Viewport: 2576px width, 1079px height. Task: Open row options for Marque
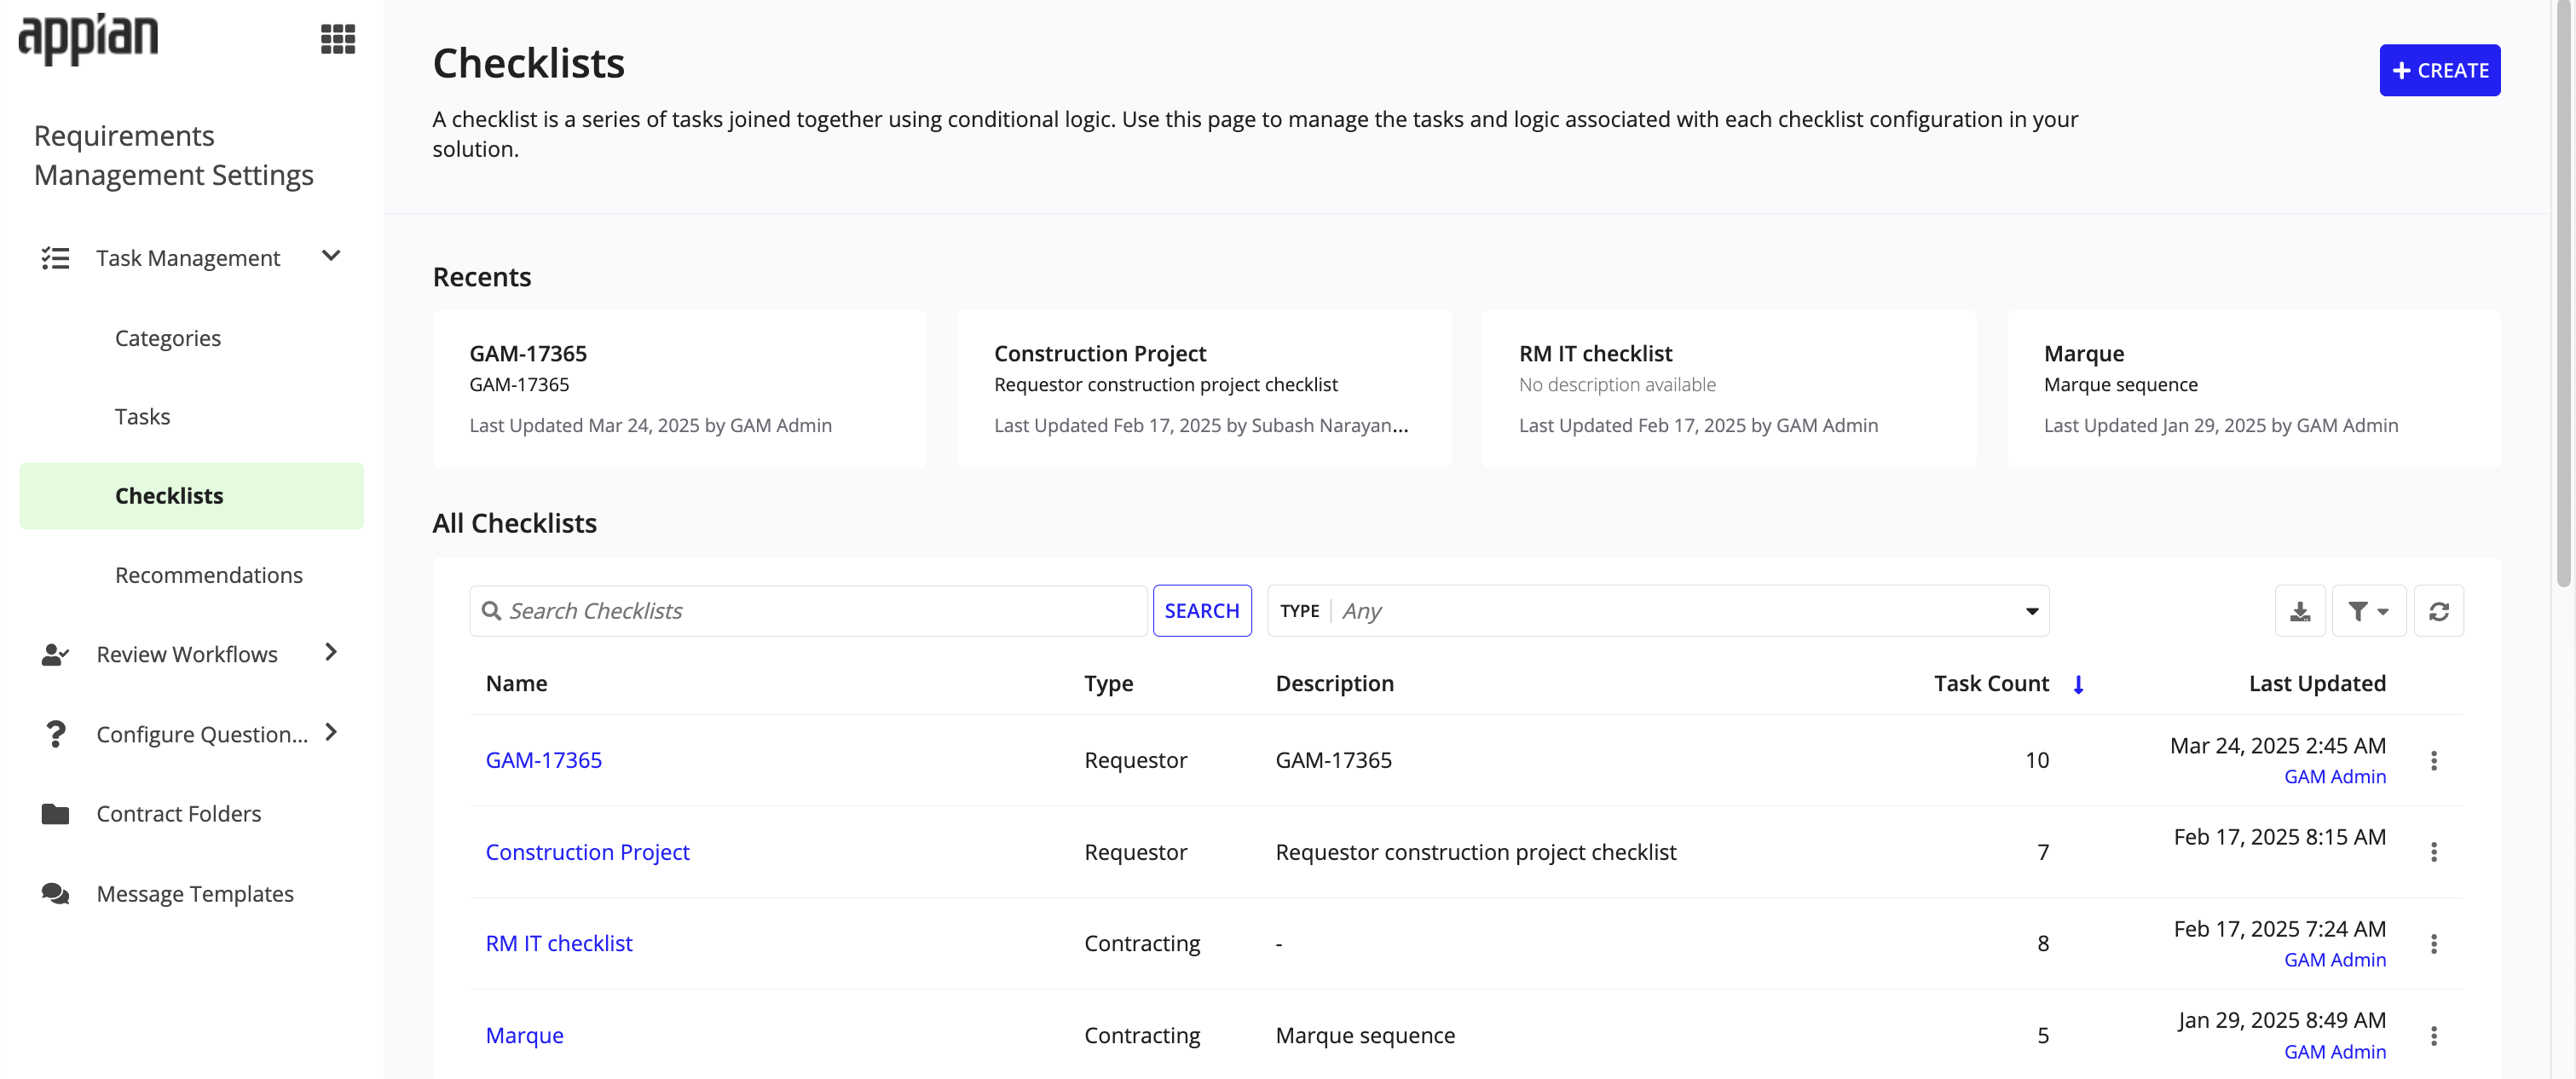[x=2434, y=1036]
